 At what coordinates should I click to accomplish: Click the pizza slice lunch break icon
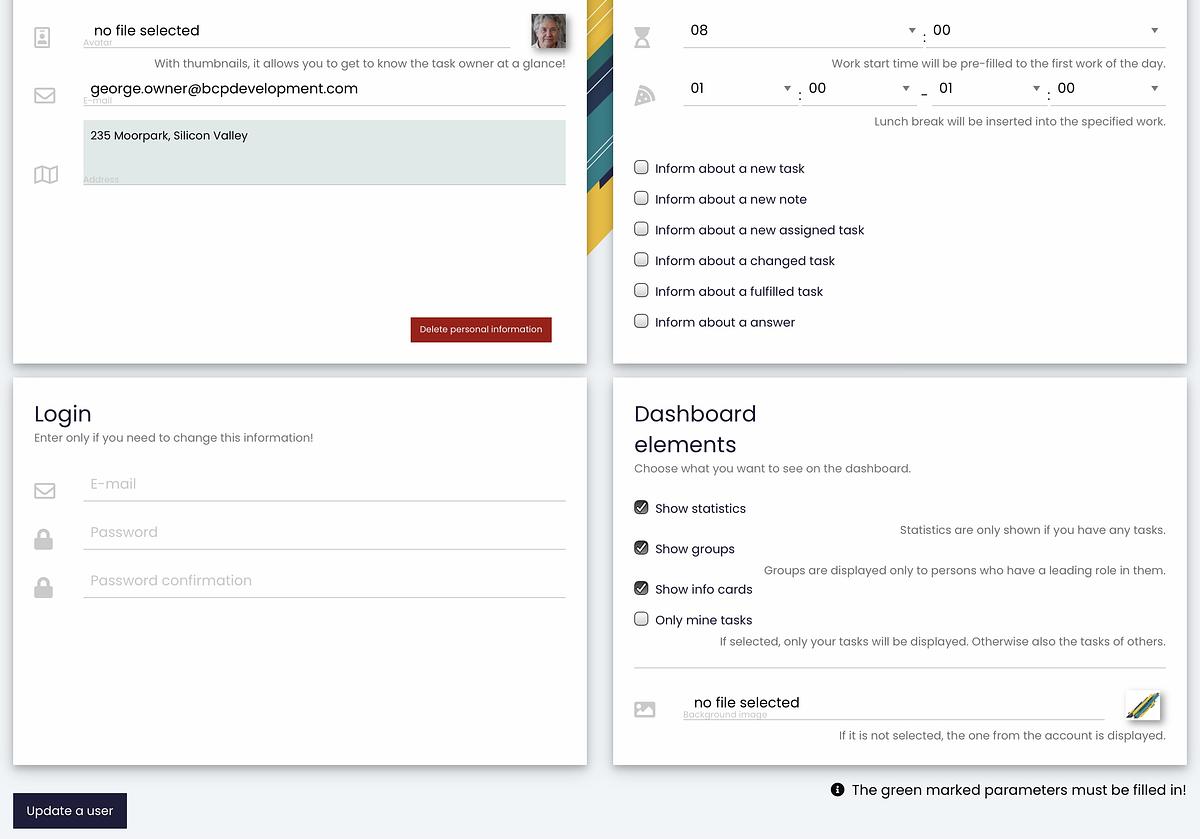[645, 96]
